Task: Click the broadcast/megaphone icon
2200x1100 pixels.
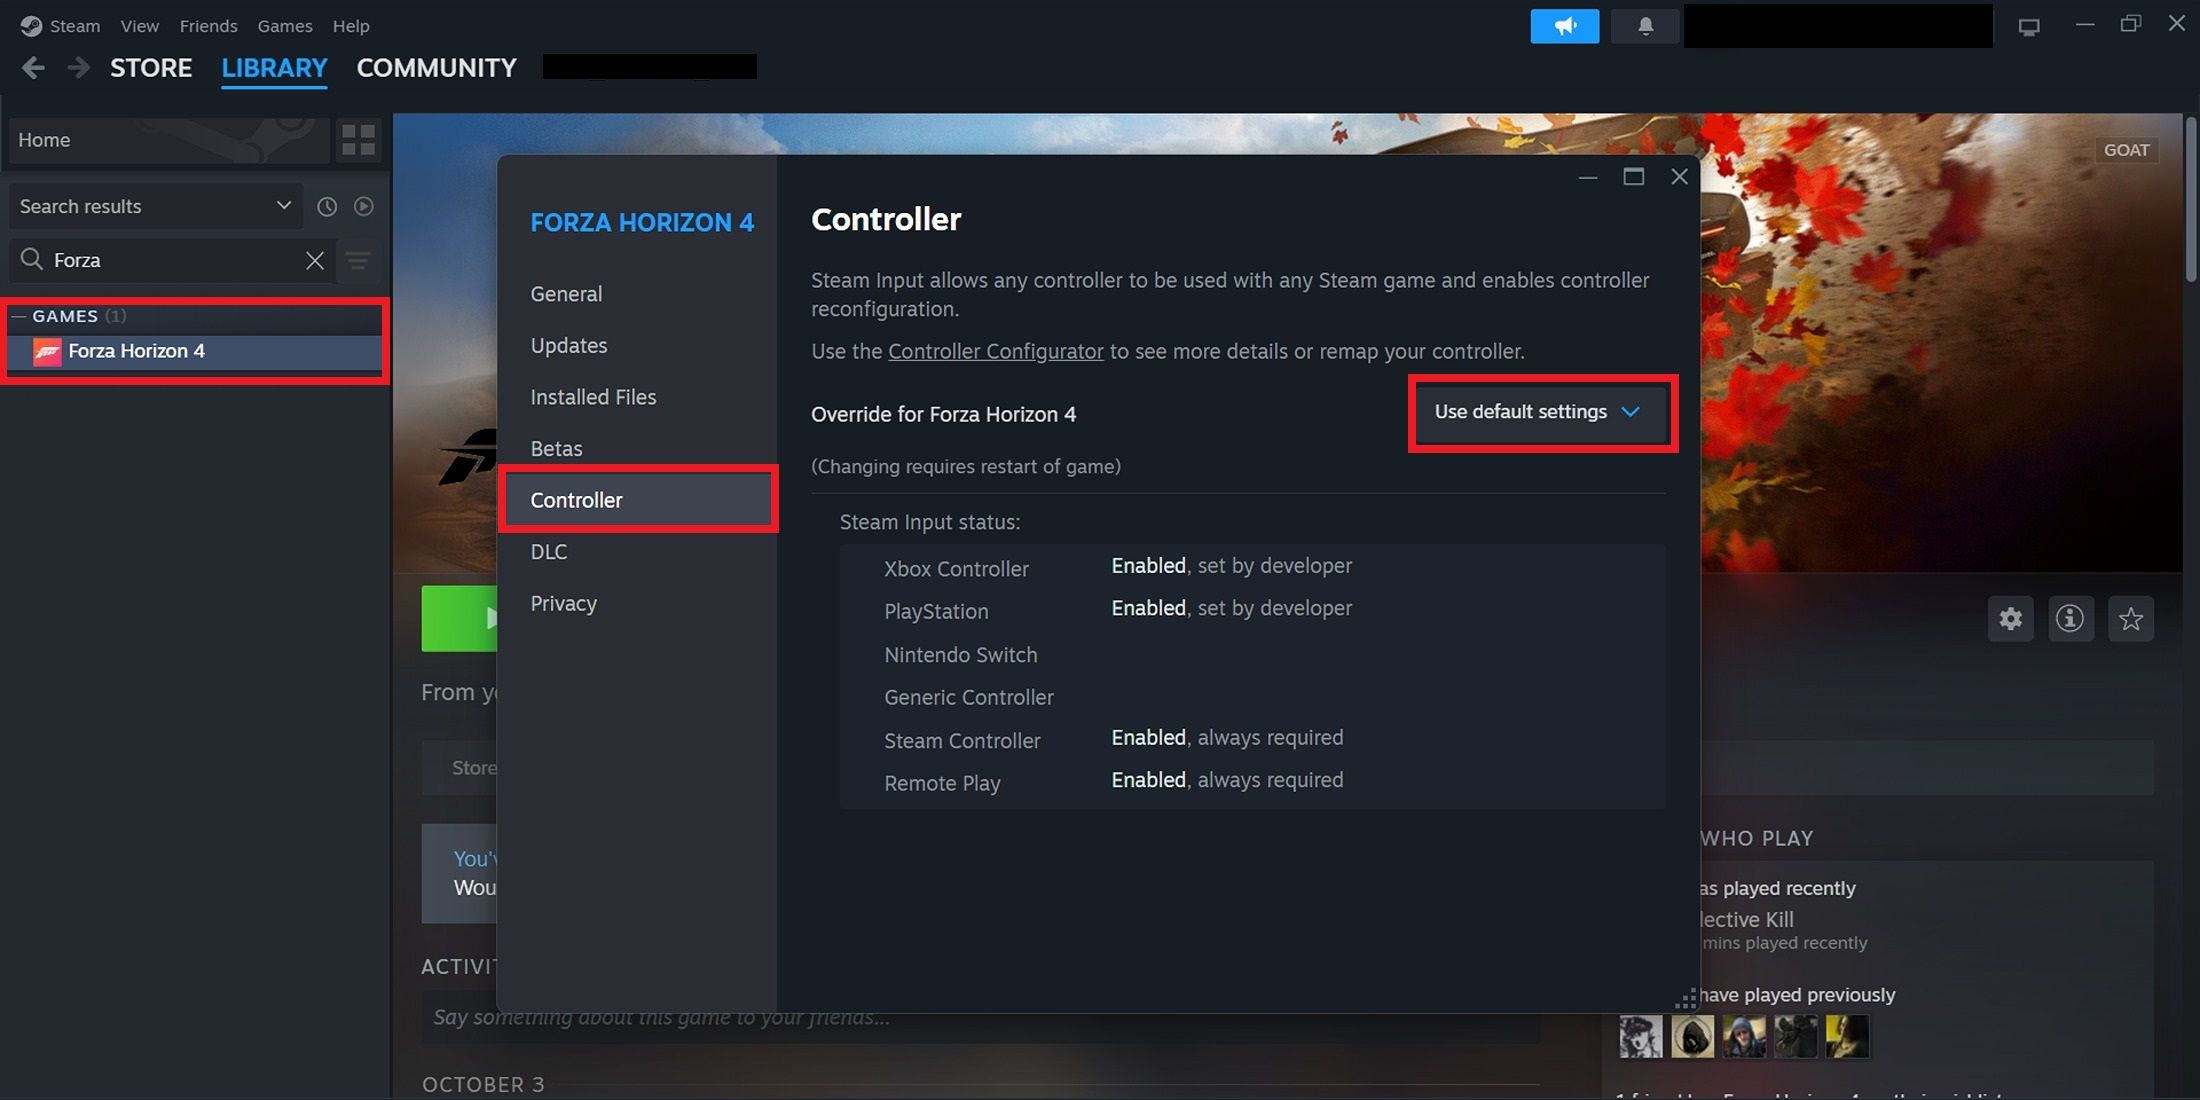Action: tap(1563, 24)
